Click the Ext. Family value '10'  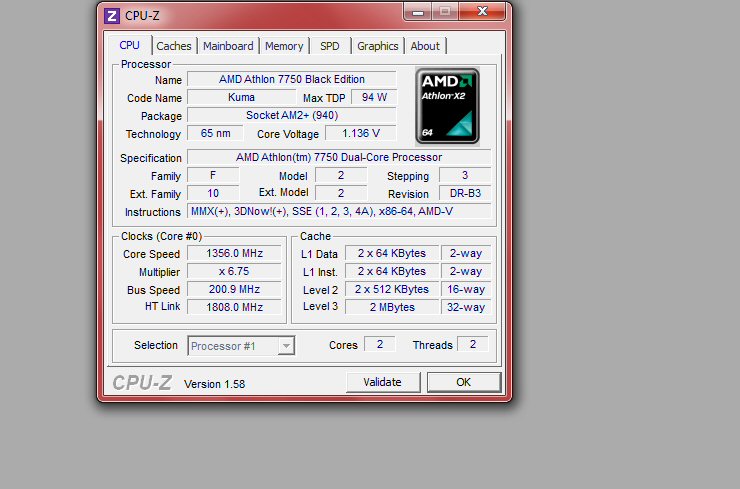(213, 194)
